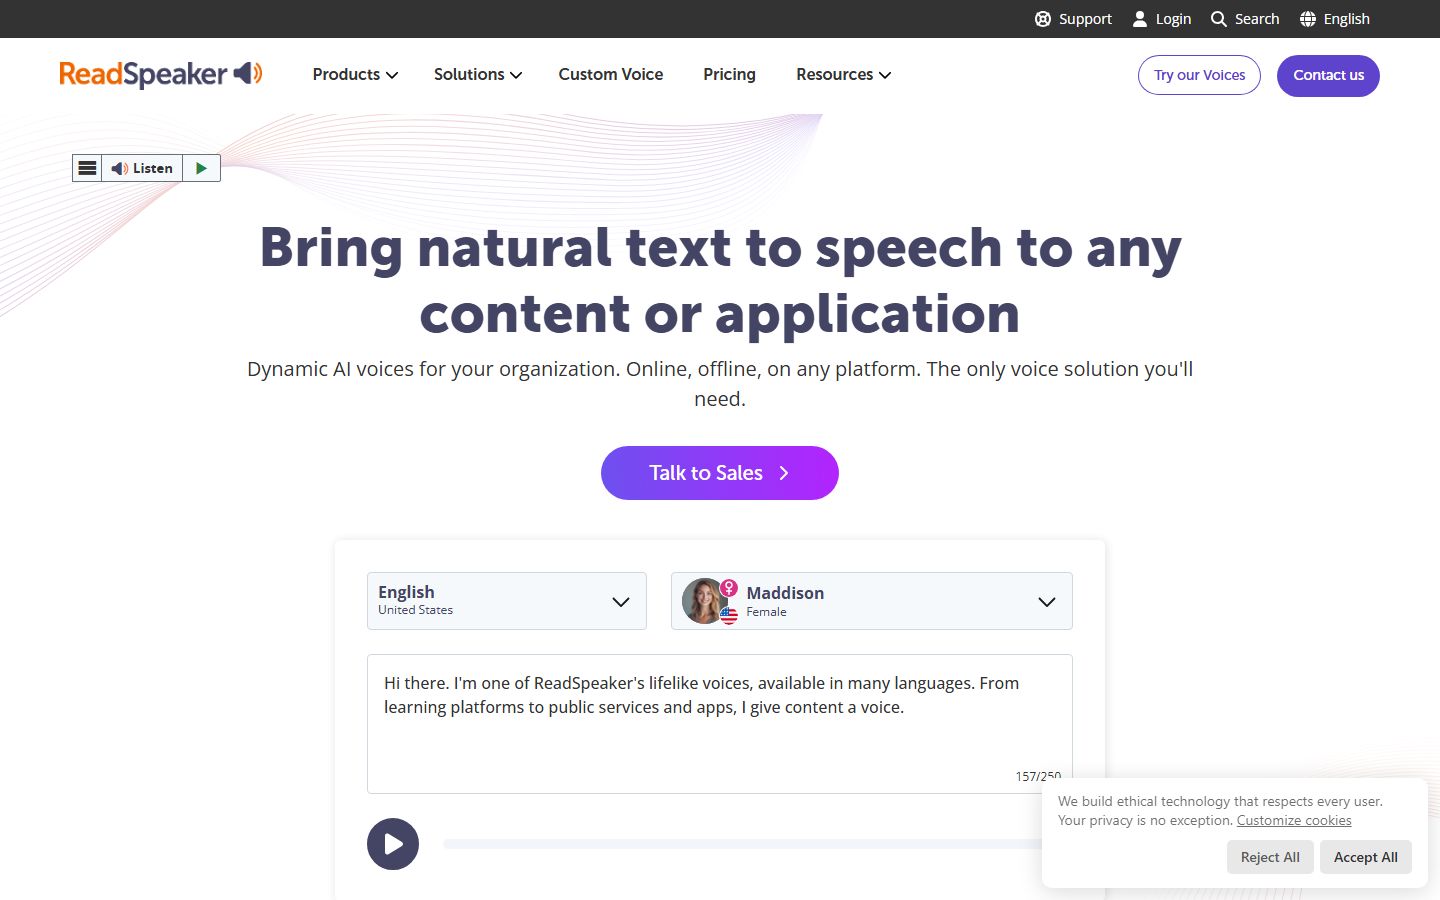Click the demo text input area

point(720,724)
